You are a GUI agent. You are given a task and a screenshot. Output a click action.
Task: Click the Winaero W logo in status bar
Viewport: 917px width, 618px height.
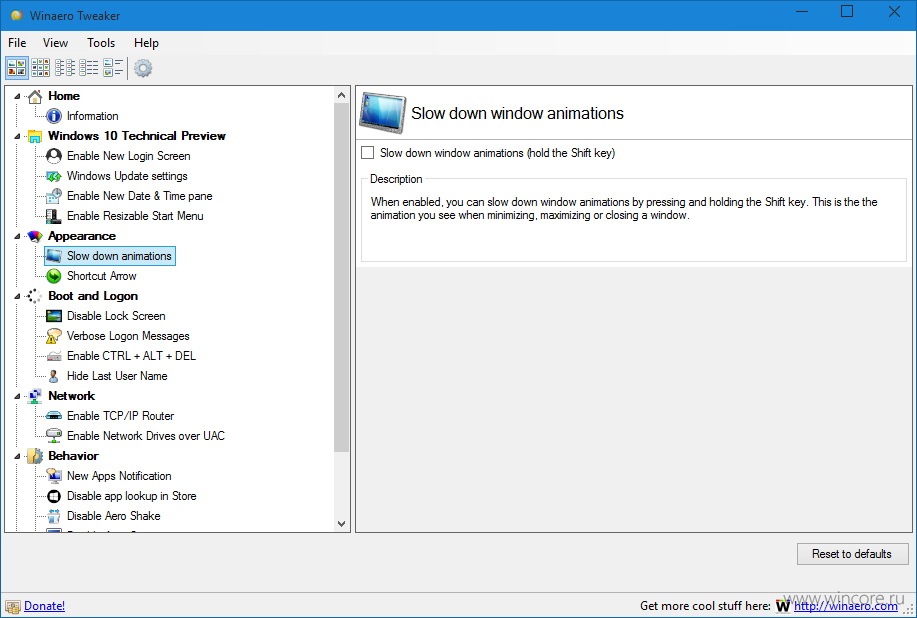tap(782, 606)
